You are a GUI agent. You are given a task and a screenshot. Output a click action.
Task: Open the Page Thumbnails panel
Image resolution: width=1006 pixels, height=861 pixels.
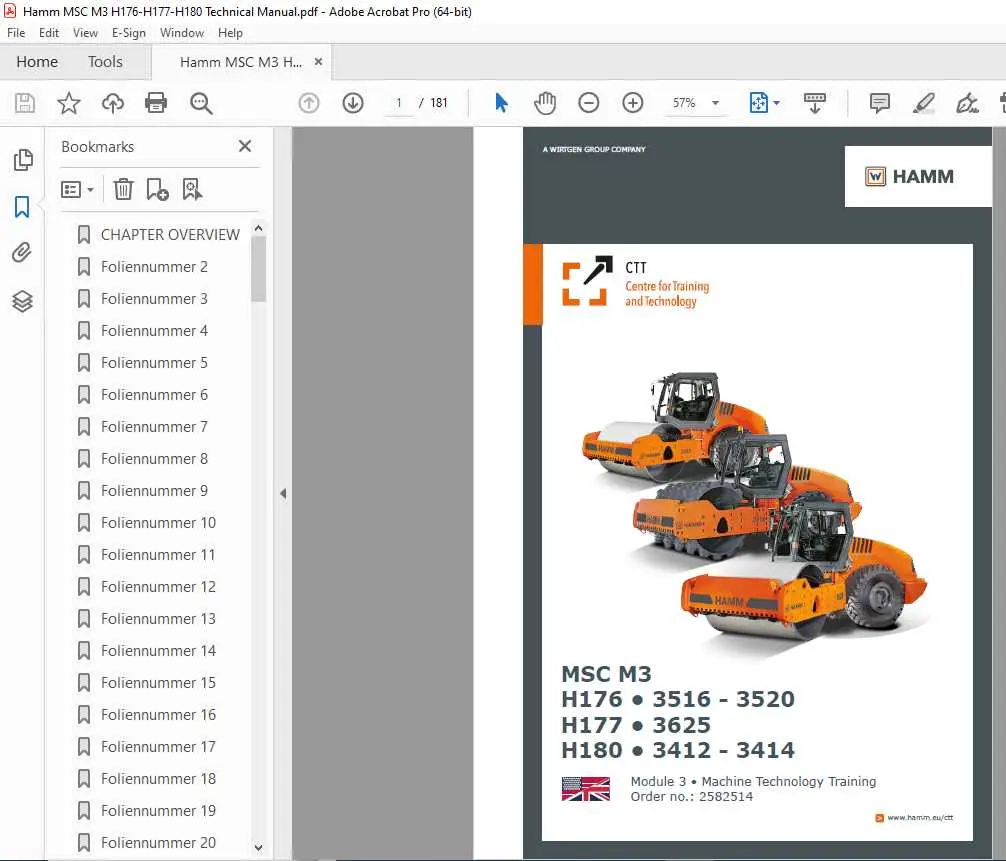tap(22, 160)
